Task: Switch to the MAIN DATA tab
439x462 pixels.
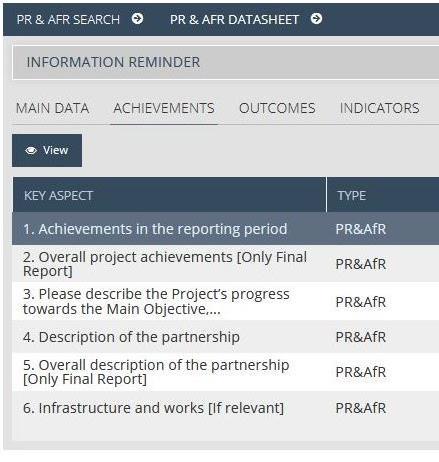Action: pos(53,108)
